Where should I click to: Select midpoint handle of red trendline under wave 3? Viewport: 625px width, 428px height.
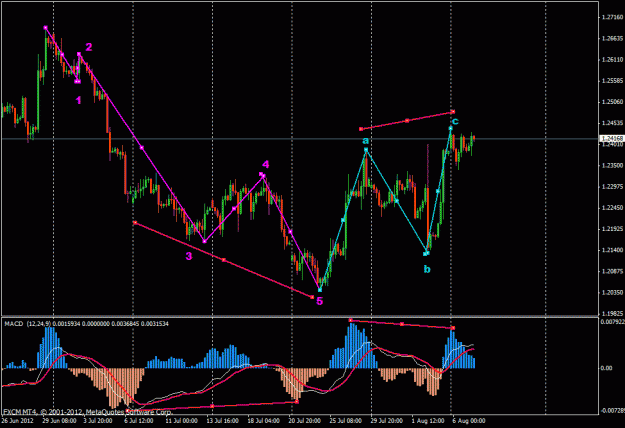pyautogui.click(x=224, y=260)
